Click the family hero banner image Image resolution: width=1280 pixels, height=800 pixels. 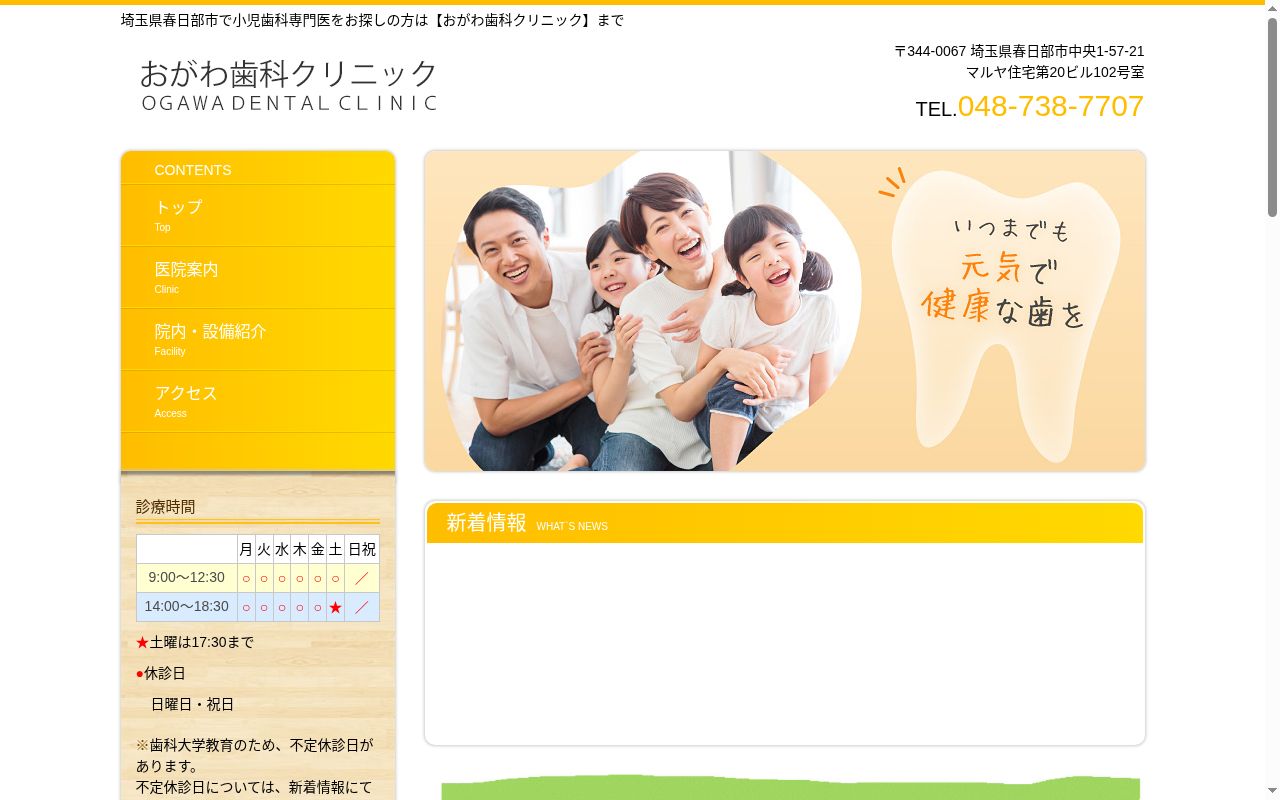(785, 311)
